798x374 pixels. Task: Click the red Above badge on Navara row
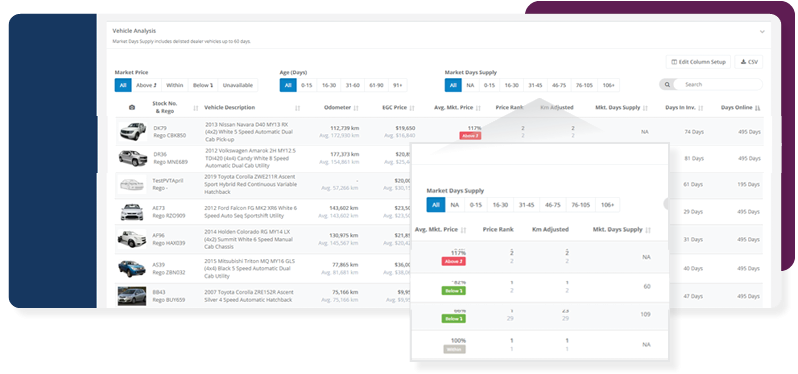pyautogui.click(x=470, y=136)
